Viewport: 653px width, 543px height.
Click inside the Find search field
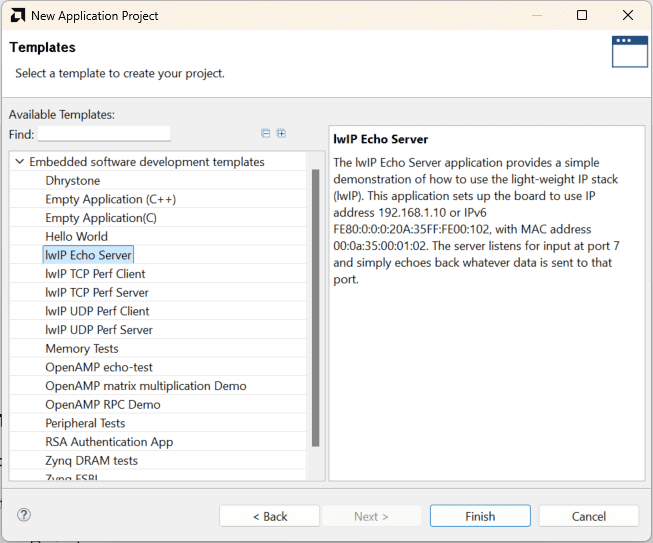pos(104,134)
